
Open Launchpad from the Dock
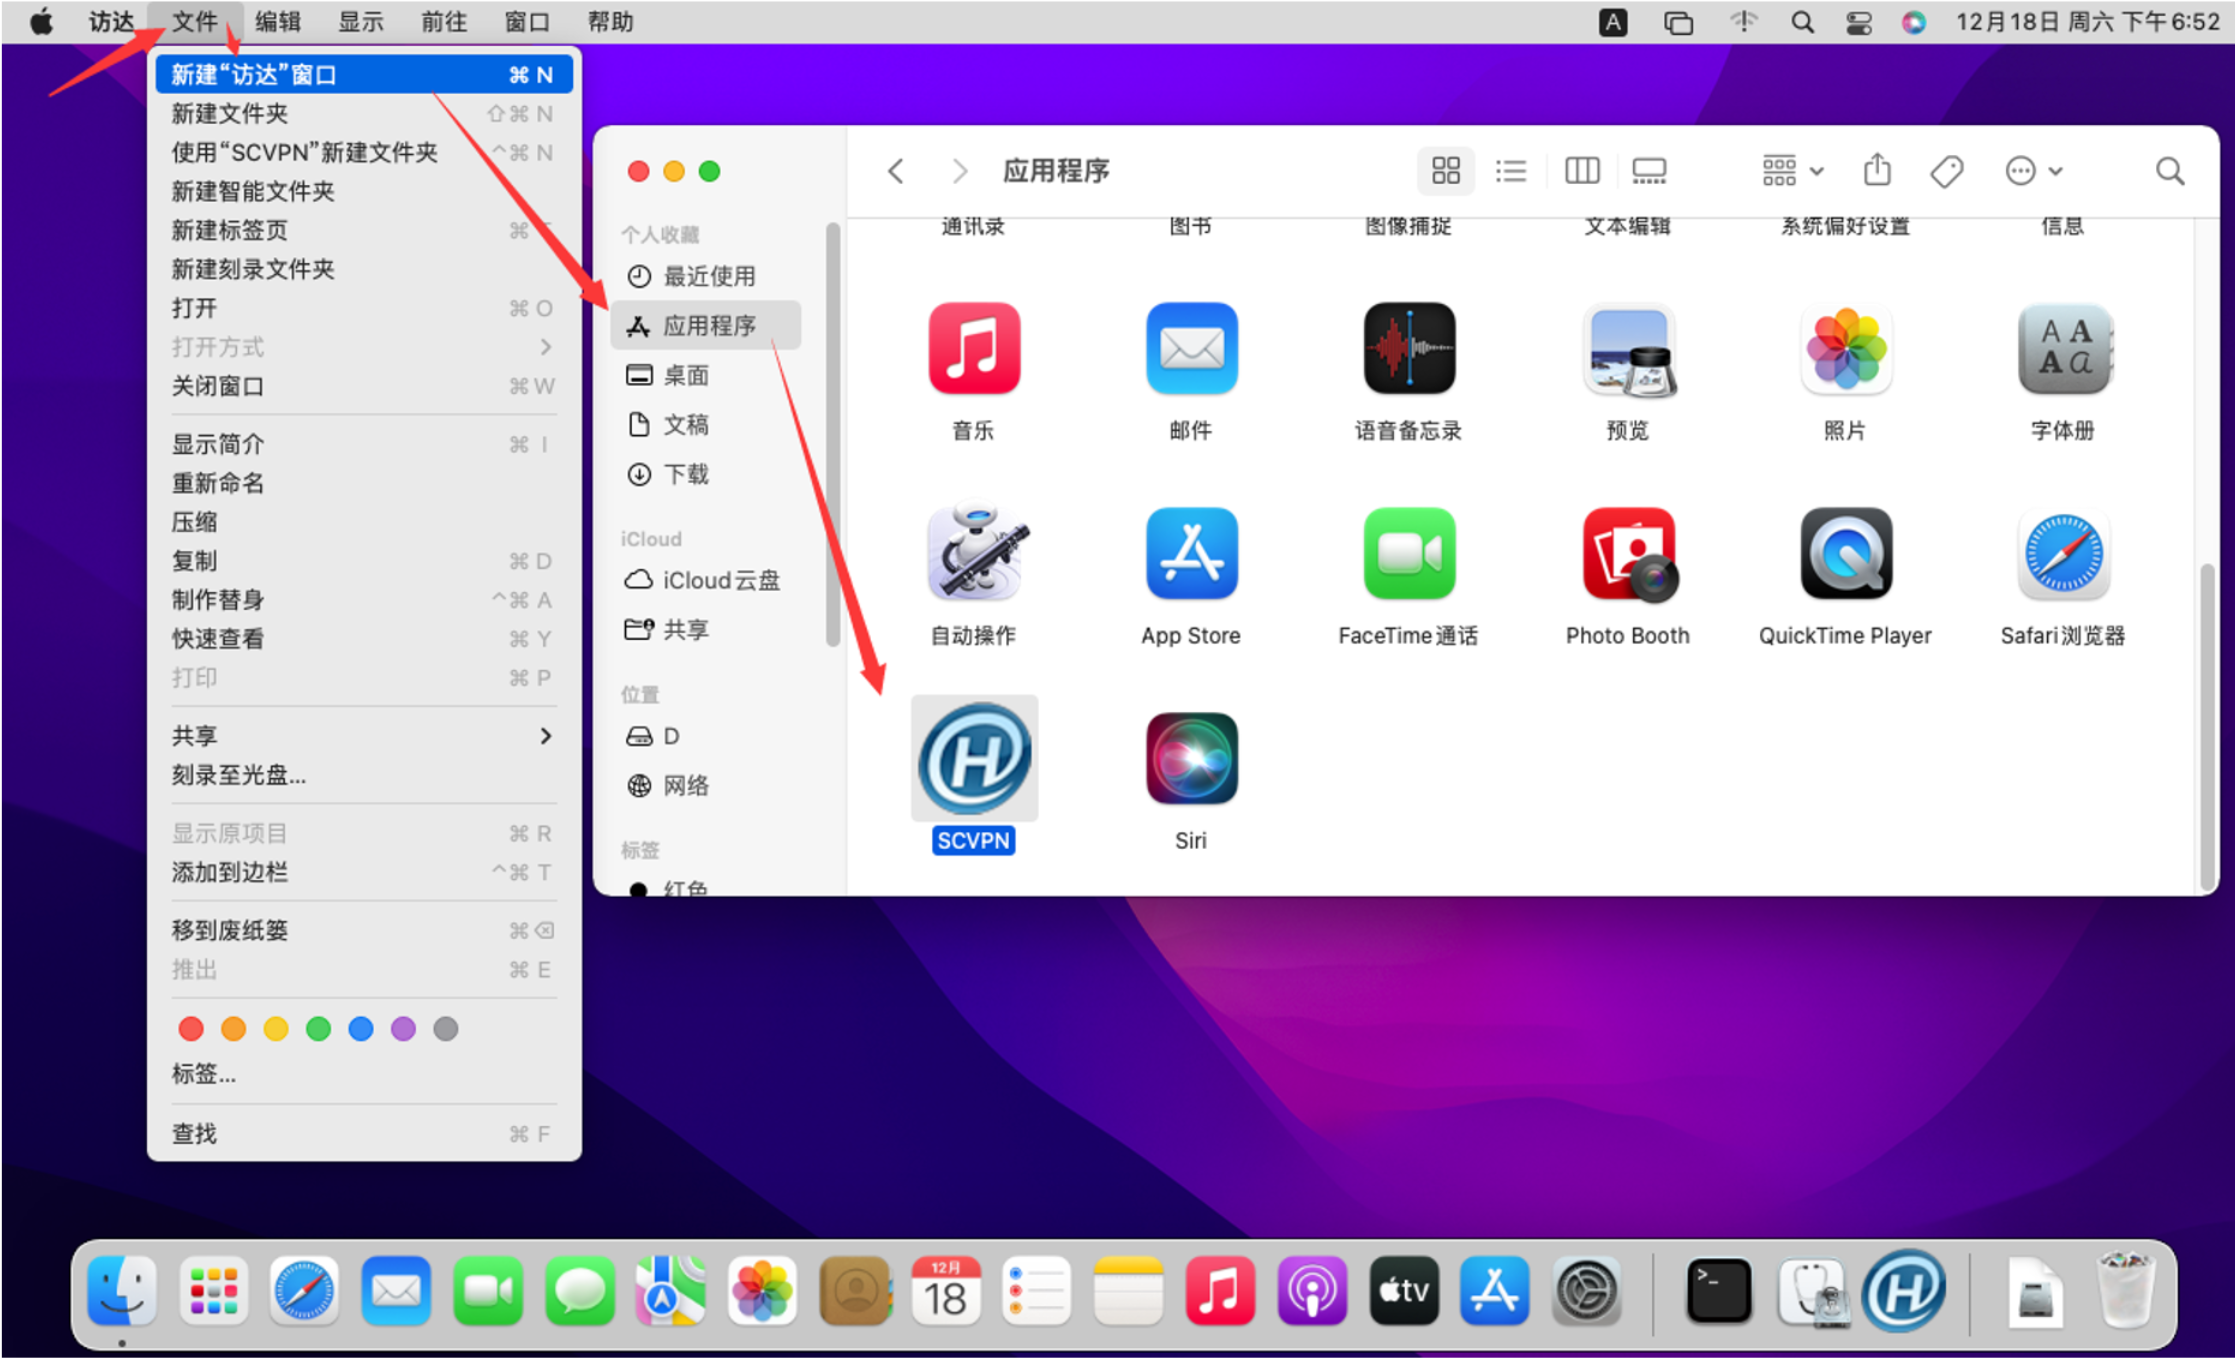click(213, 1291)
